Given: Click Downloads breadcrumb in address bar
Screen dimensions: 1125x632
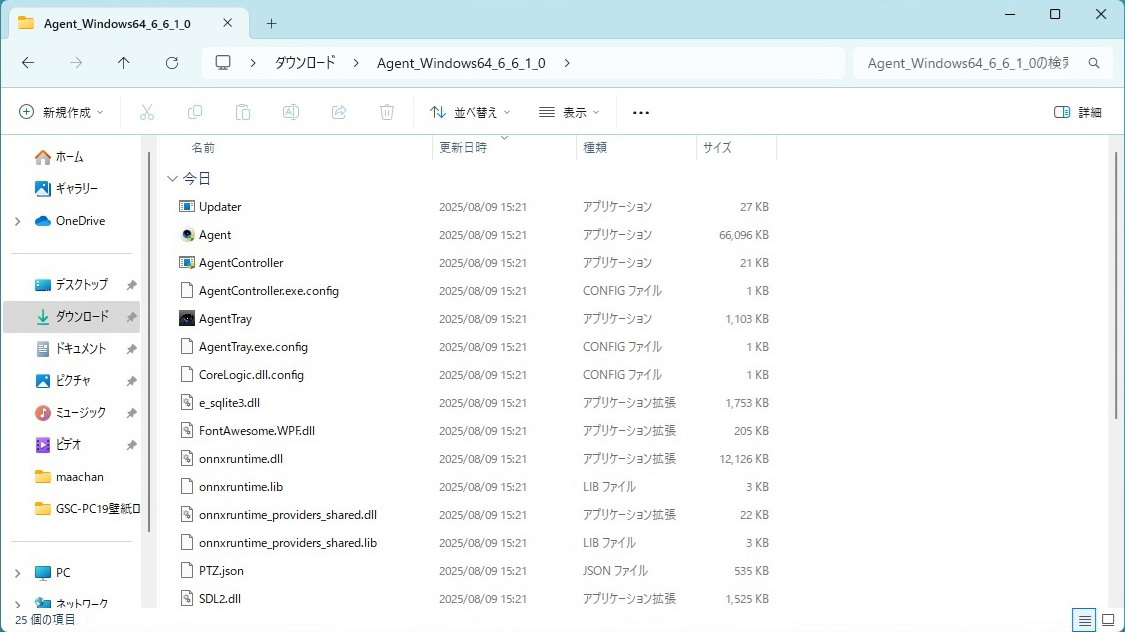Looking at the screenshot, I should pyautogui.click(x=305, y=63).
